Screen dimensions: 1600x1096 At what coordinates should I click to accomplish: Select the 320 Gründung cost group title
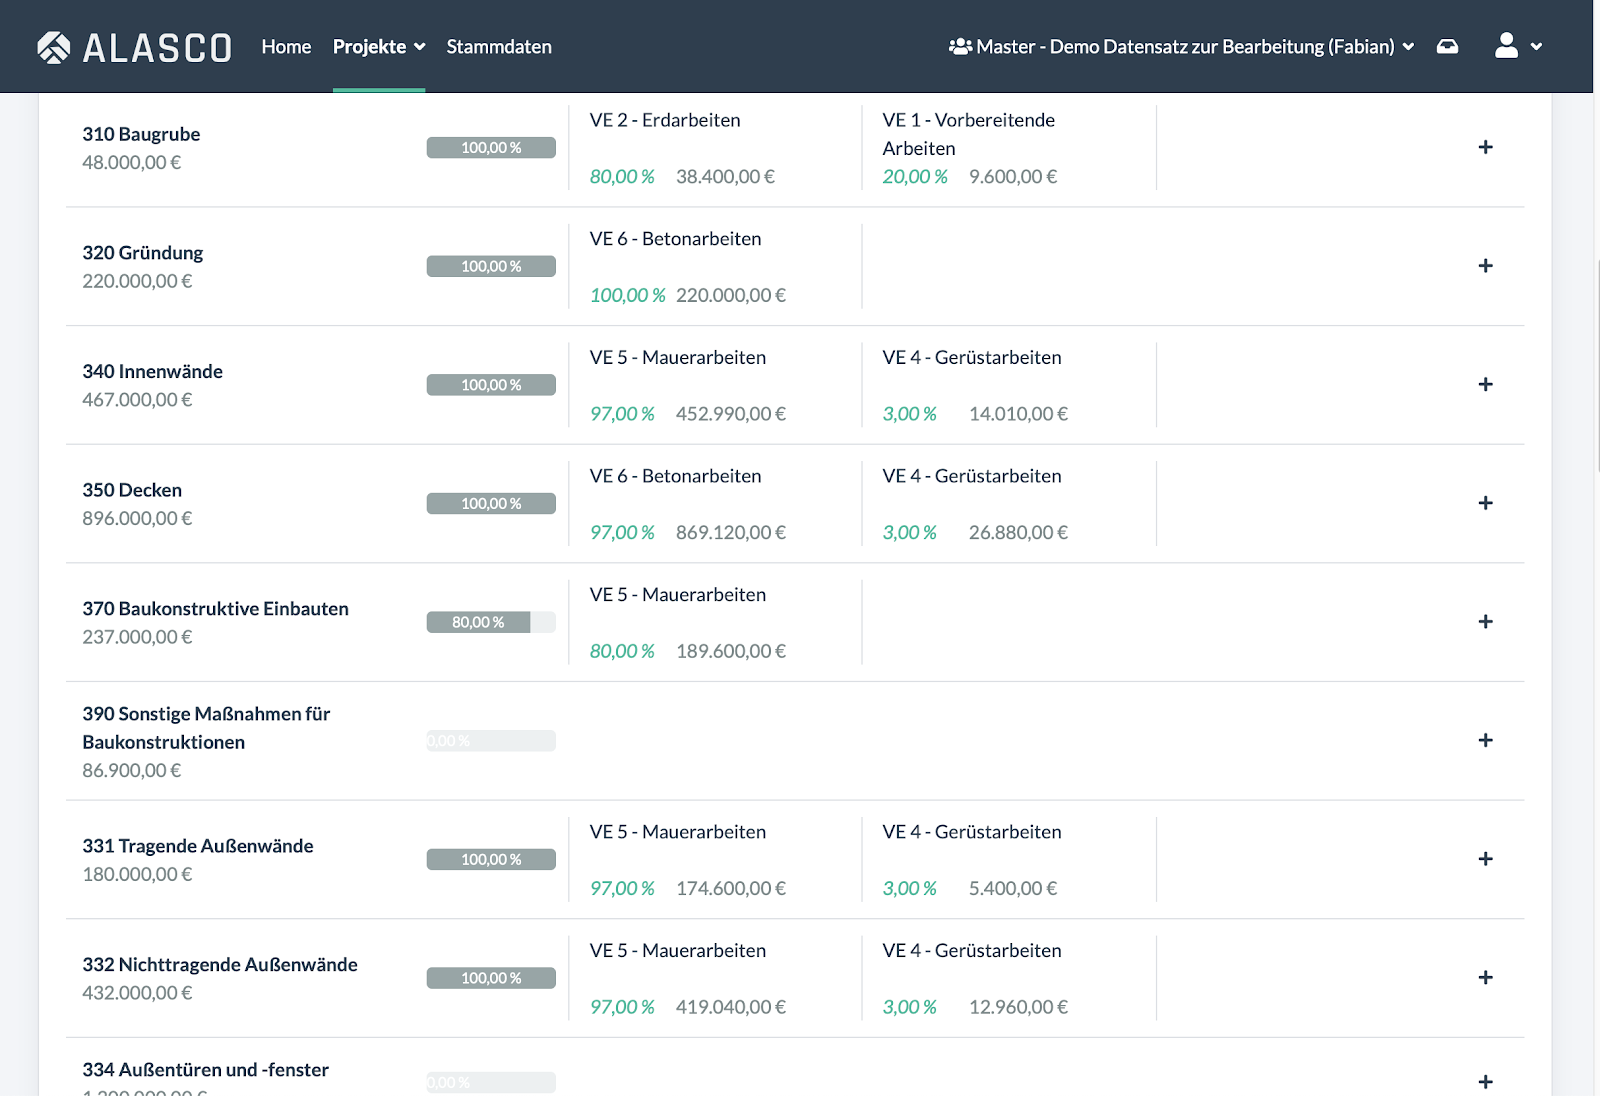point(142,253)
